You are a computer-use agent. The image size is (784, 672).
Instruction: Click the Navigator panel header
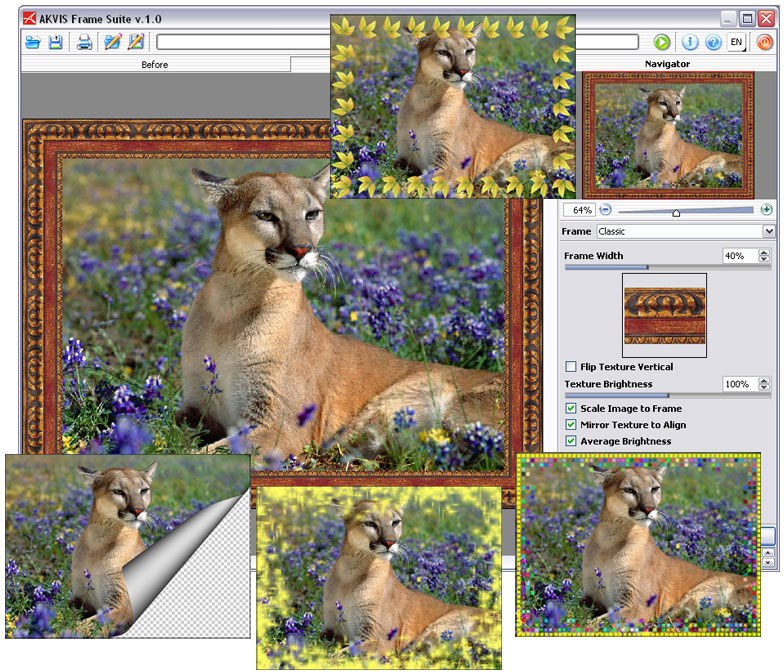tap(667, 64)
